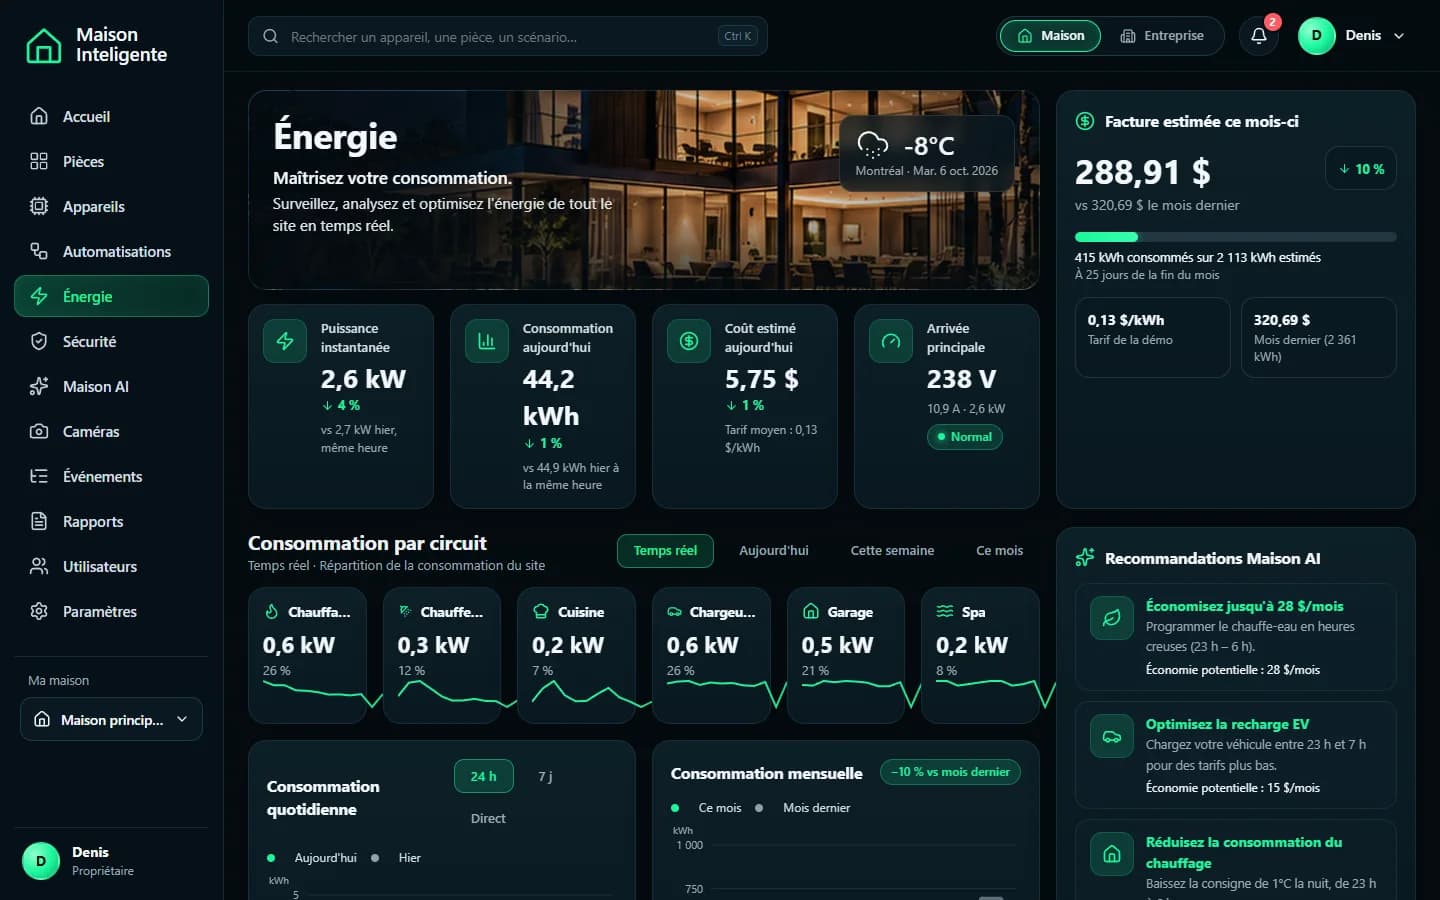Select the Temps réel tab
1440x900 pixels.
(665, 551)
